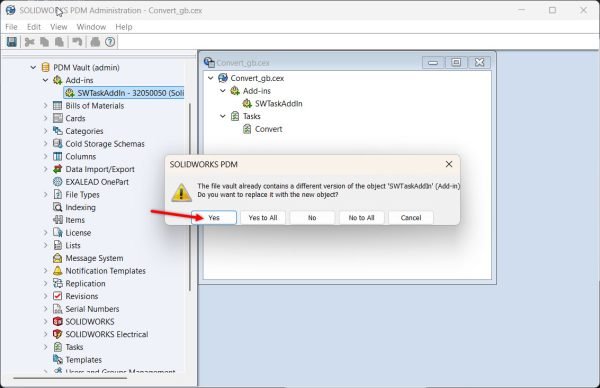
Task: Open the File menu
Action: [11, 27]
